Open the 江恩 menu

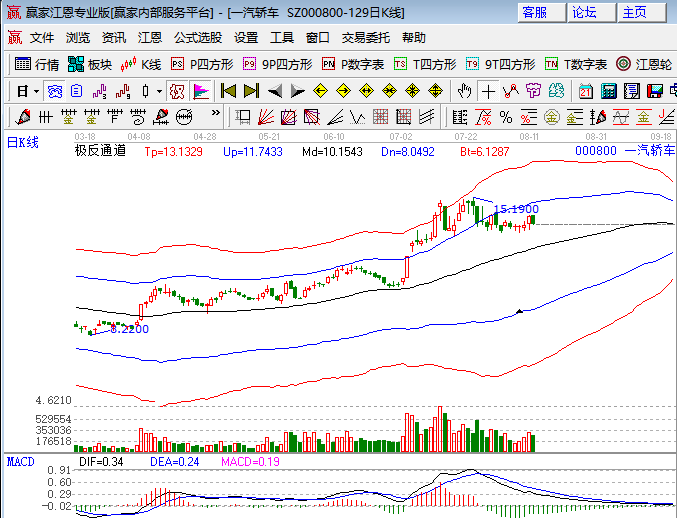150,38
